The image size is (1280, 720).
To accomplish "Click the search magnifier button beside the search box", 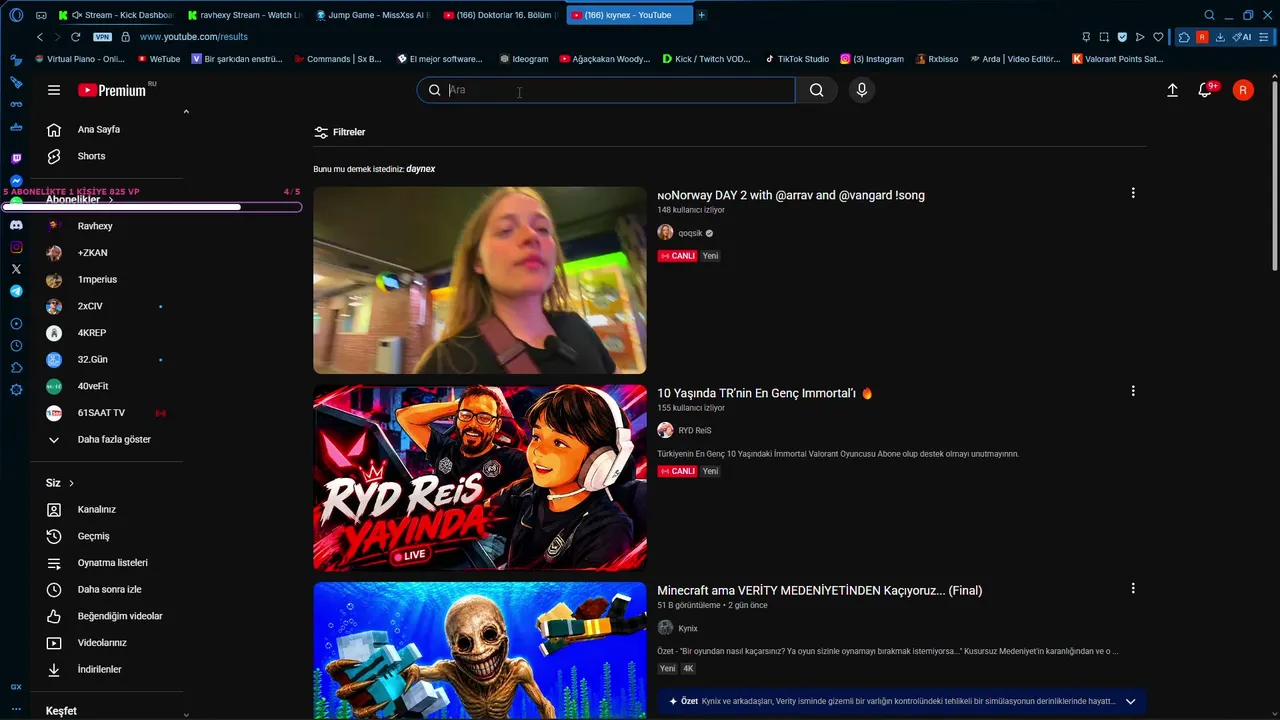I will tap(817, 90).
